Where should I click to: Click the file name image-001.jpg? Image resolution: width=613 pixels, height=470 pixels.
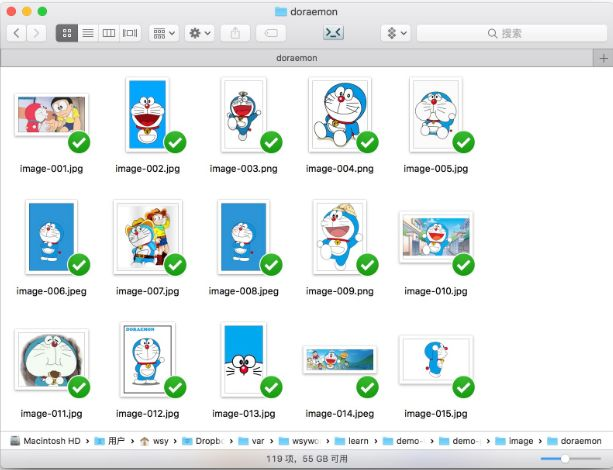pyautogui.click(x=52, y=169)
